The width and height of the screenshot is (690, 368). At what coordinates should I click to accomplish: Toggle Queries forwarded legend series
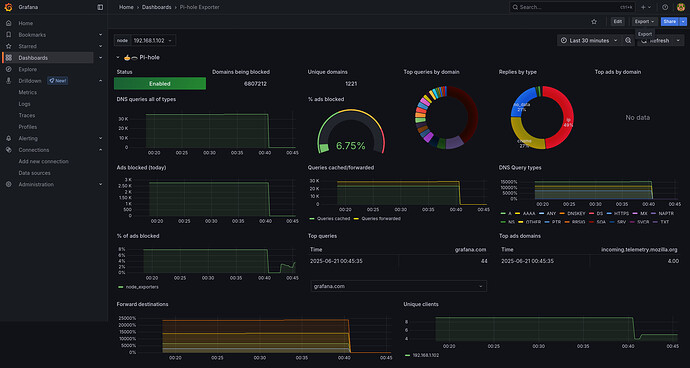(377, 218)
